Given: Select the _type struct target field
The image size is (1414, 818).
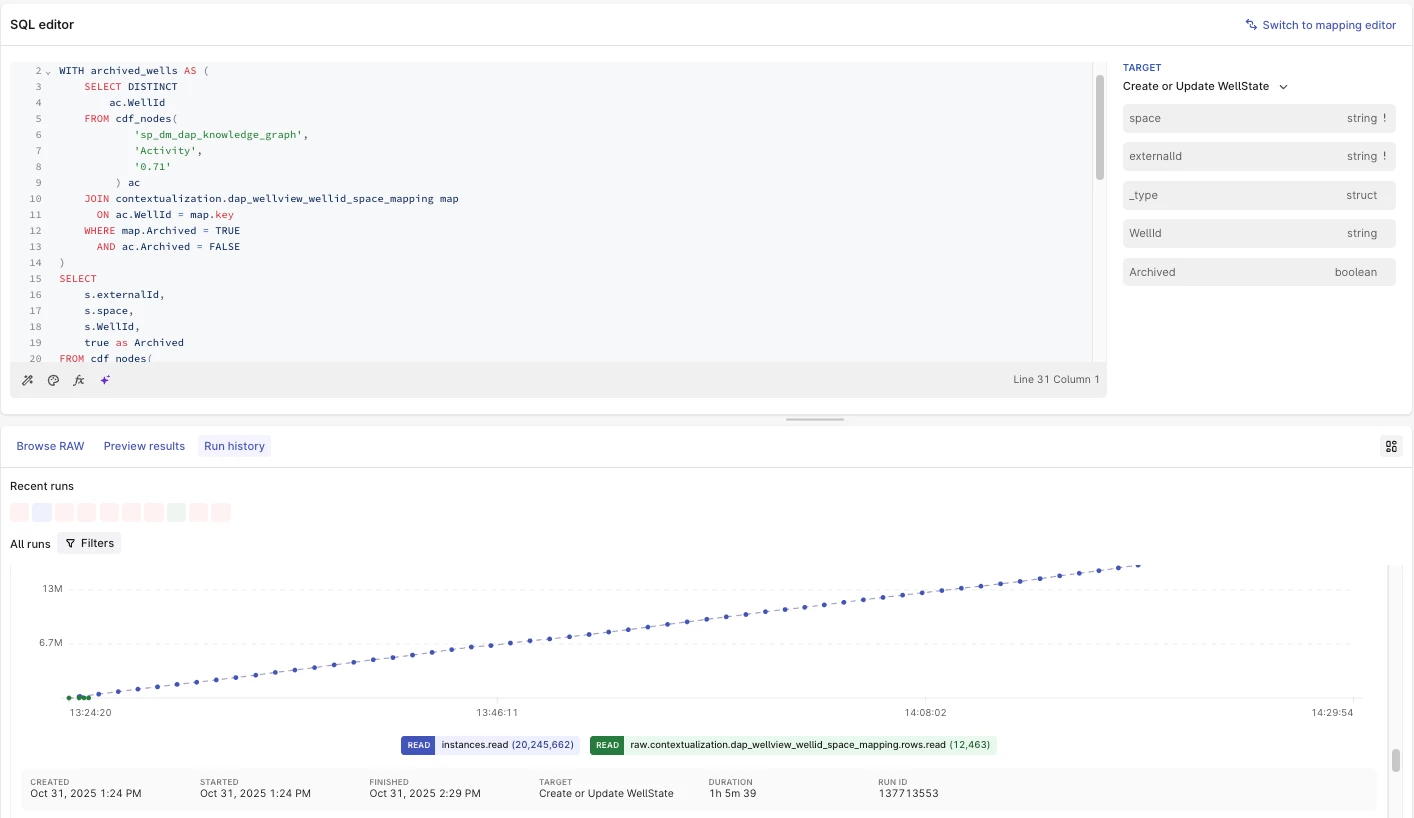Looking at the screenshot, I should 1259,195.
